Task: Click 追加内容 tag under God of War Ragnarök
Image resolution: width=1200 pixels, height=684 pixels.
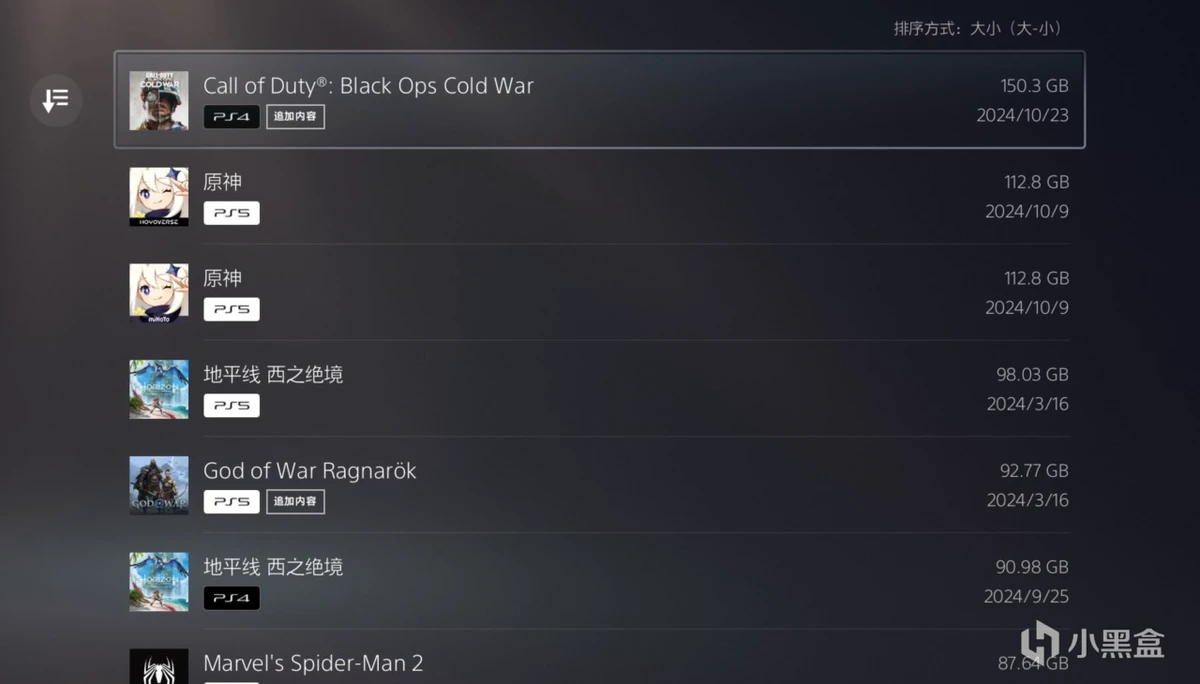Action: pyautogui.click(x=295, y=501)
